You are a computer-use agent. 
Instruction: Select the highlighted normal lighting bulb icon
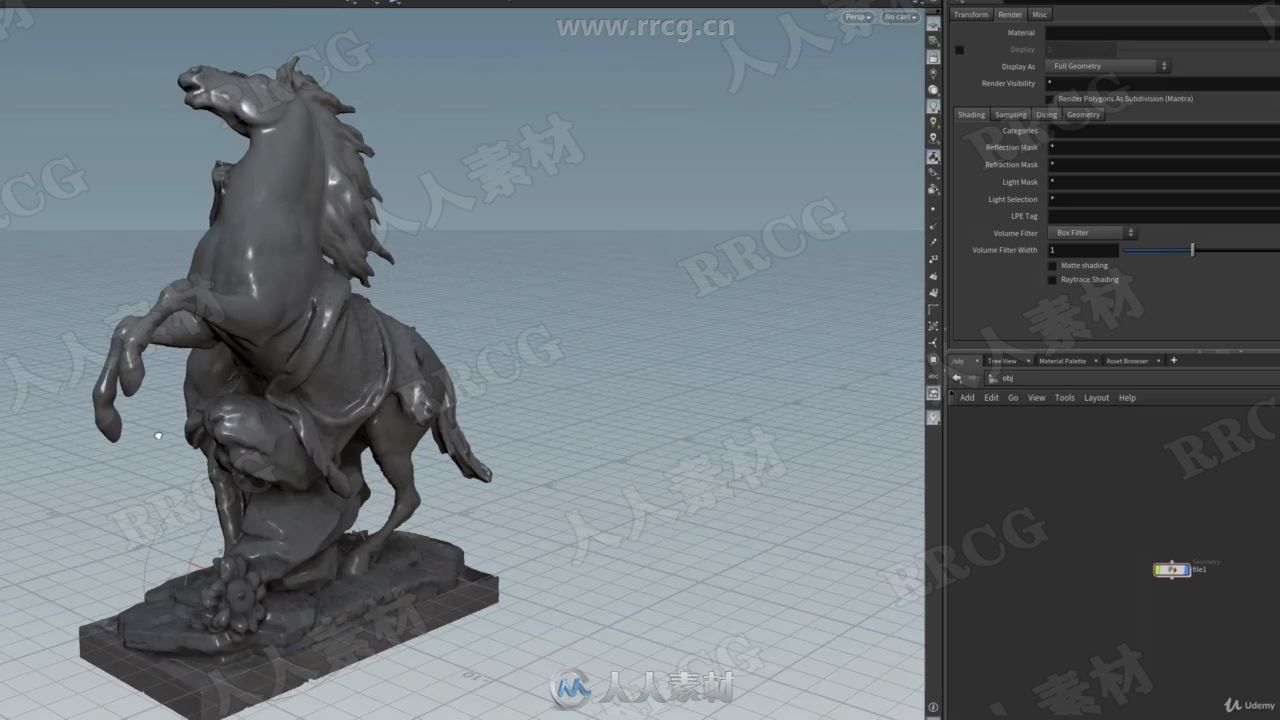pyautogui.click(x=934, y=106)
